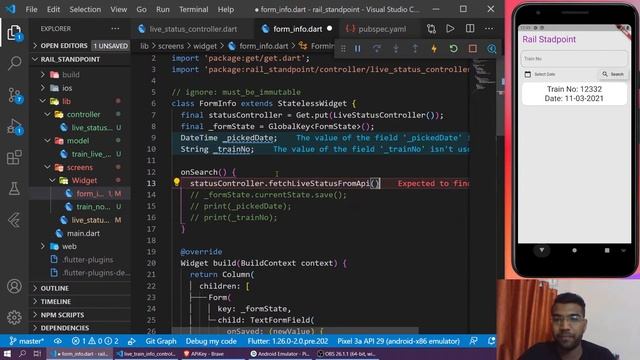Tap the Android home button in emulator

[x=574, y=250]
